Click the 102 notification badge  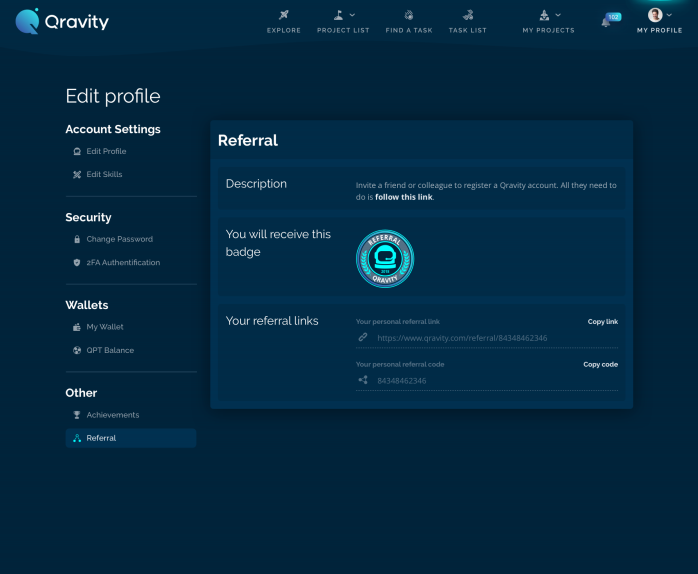(x=613, y=17)
